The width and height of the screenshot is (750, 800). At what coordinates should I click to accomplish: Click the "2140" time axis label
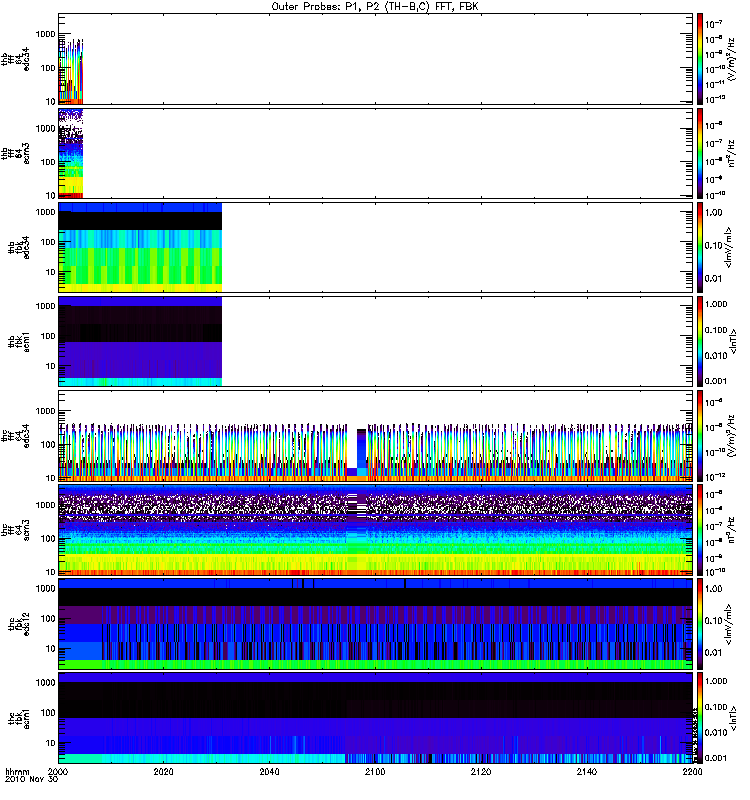(586, 772)
